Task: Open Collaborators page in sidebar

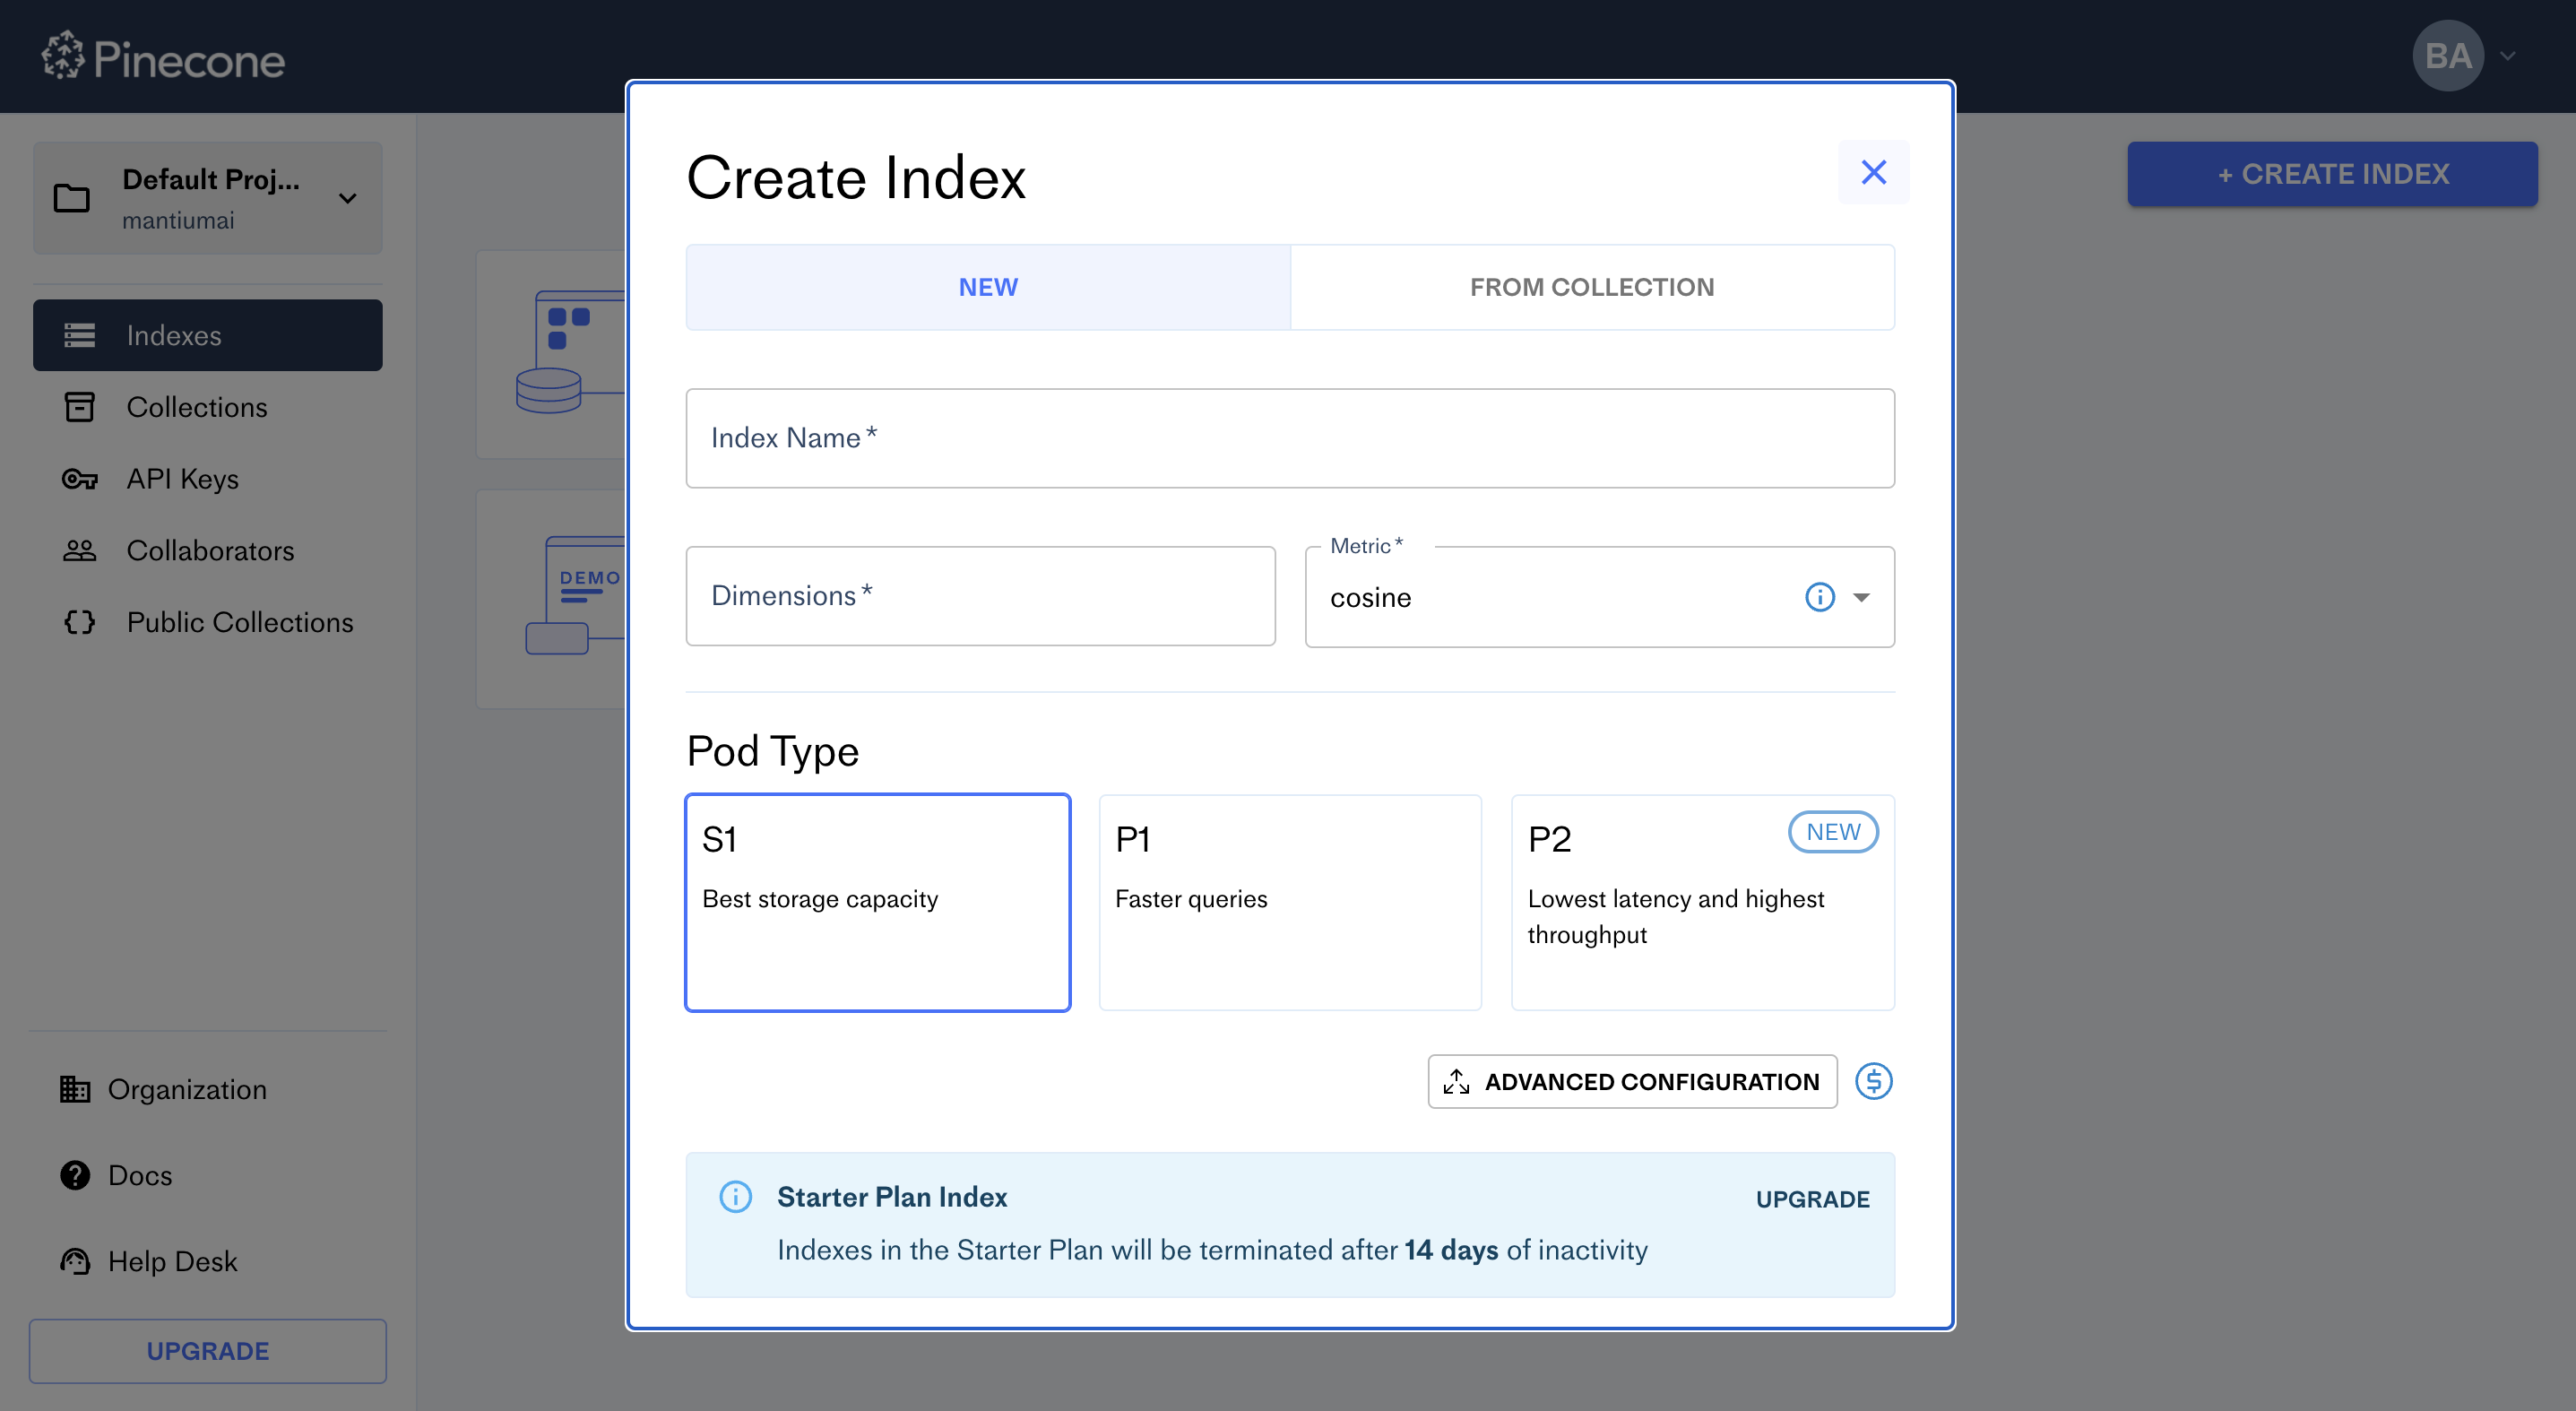Action: coord(210,551)
